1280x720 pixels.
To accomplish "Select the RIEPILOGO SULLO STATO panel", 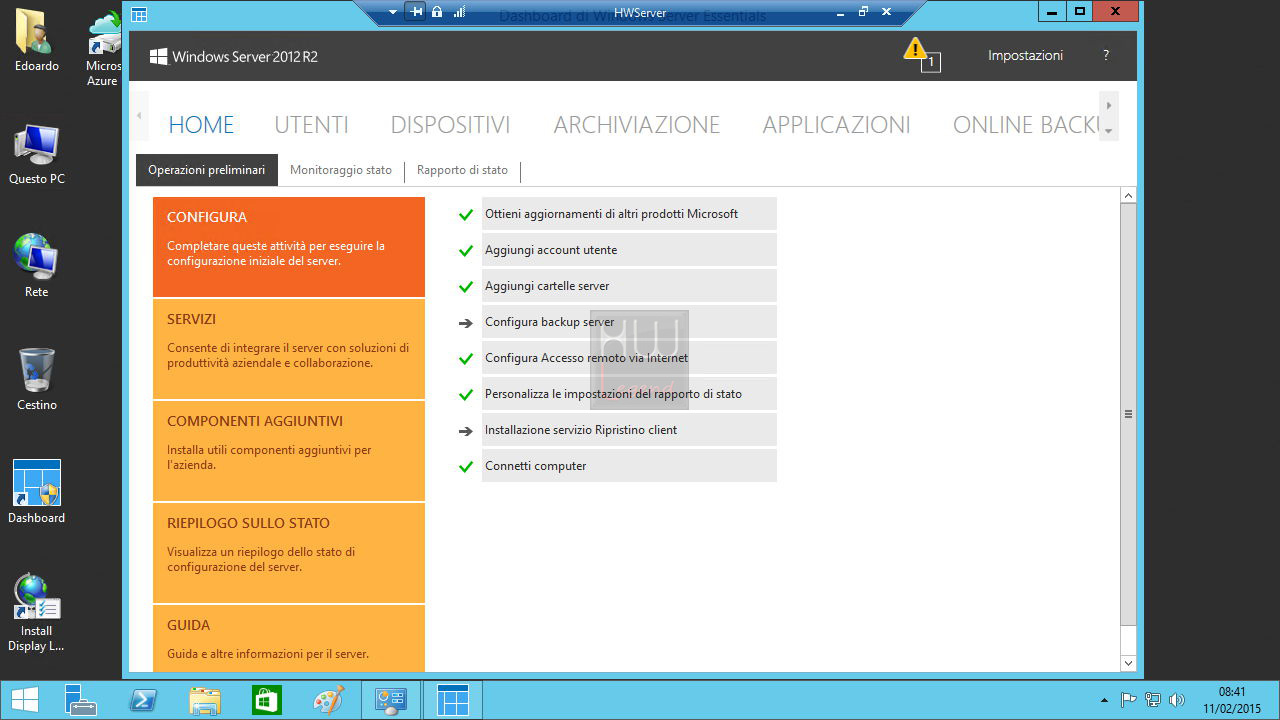I will click(289, 553).
